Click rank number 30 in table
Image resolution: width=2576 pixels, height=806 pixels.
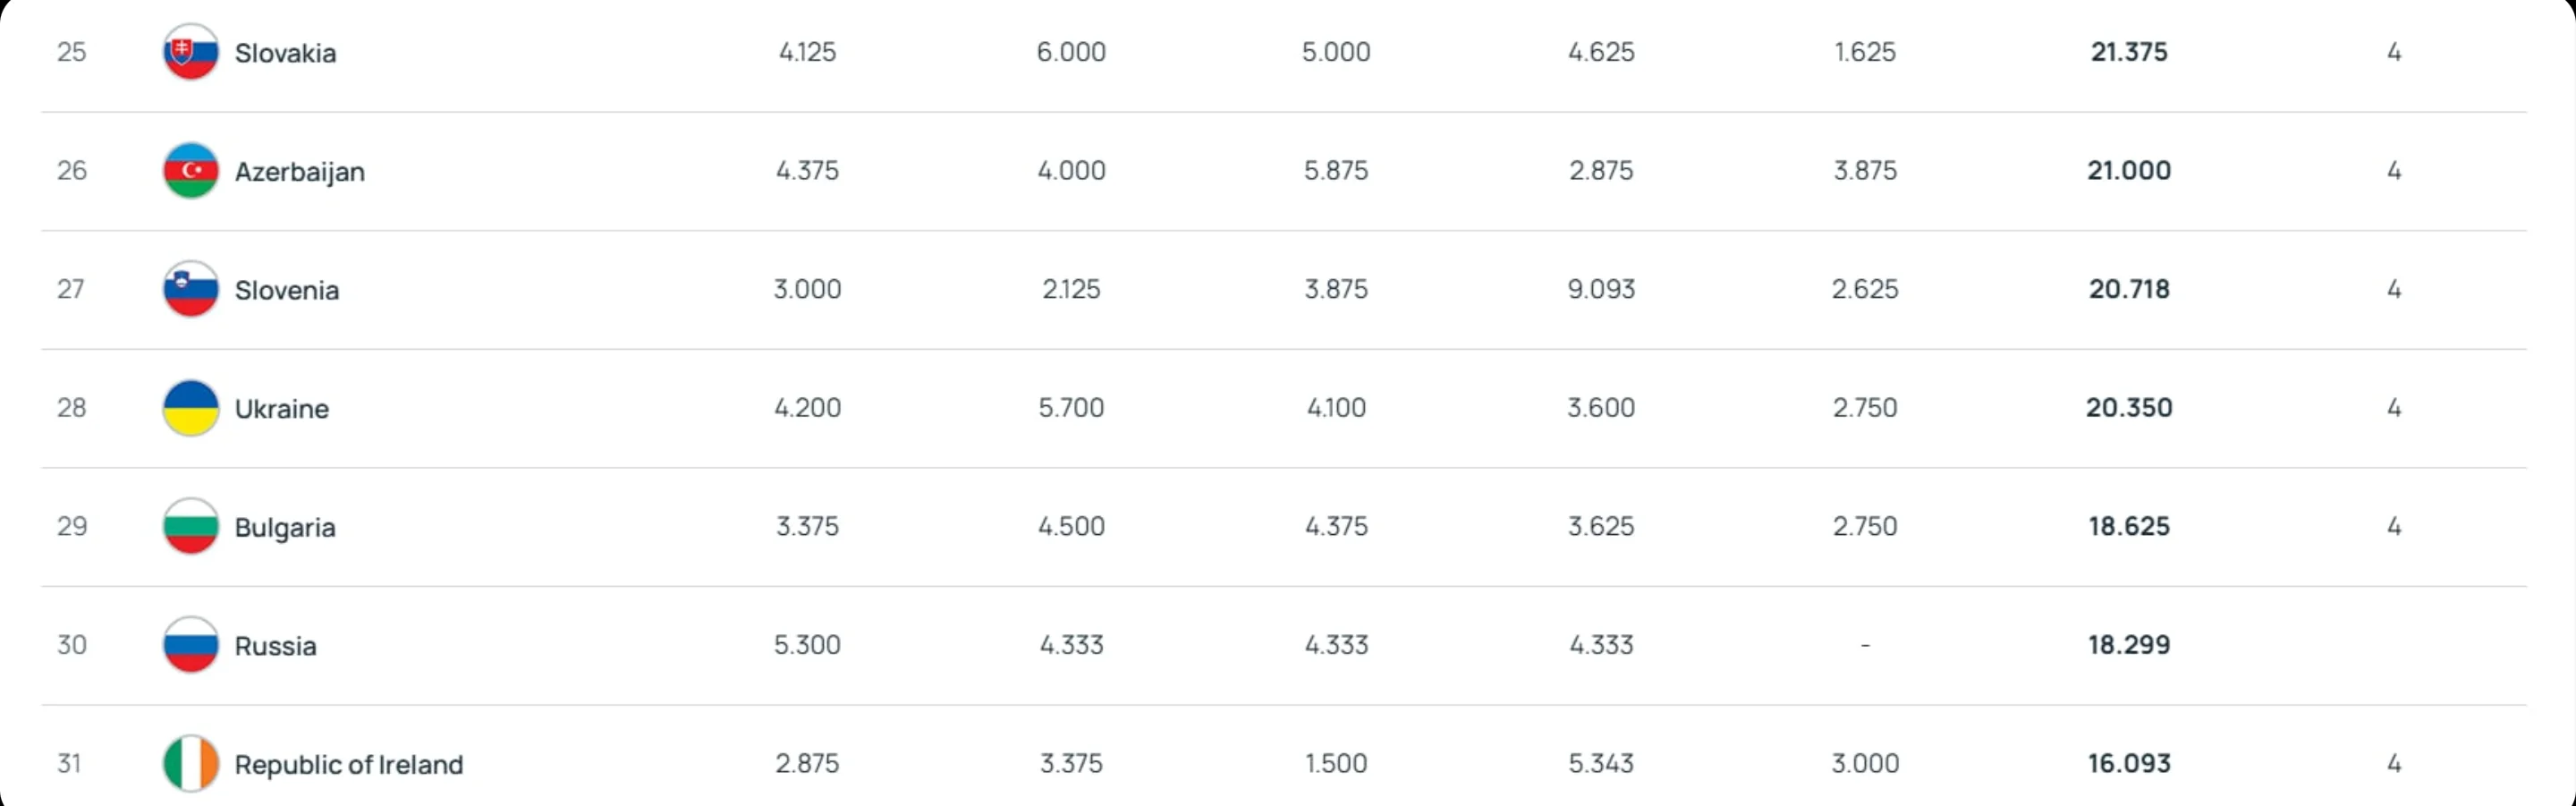(x=71, y=645)
